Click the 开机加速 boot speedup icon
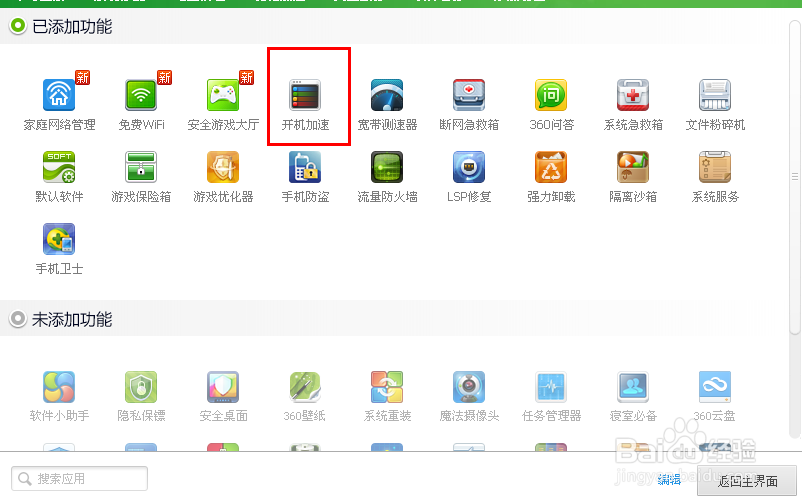 (x=305, y=95)
